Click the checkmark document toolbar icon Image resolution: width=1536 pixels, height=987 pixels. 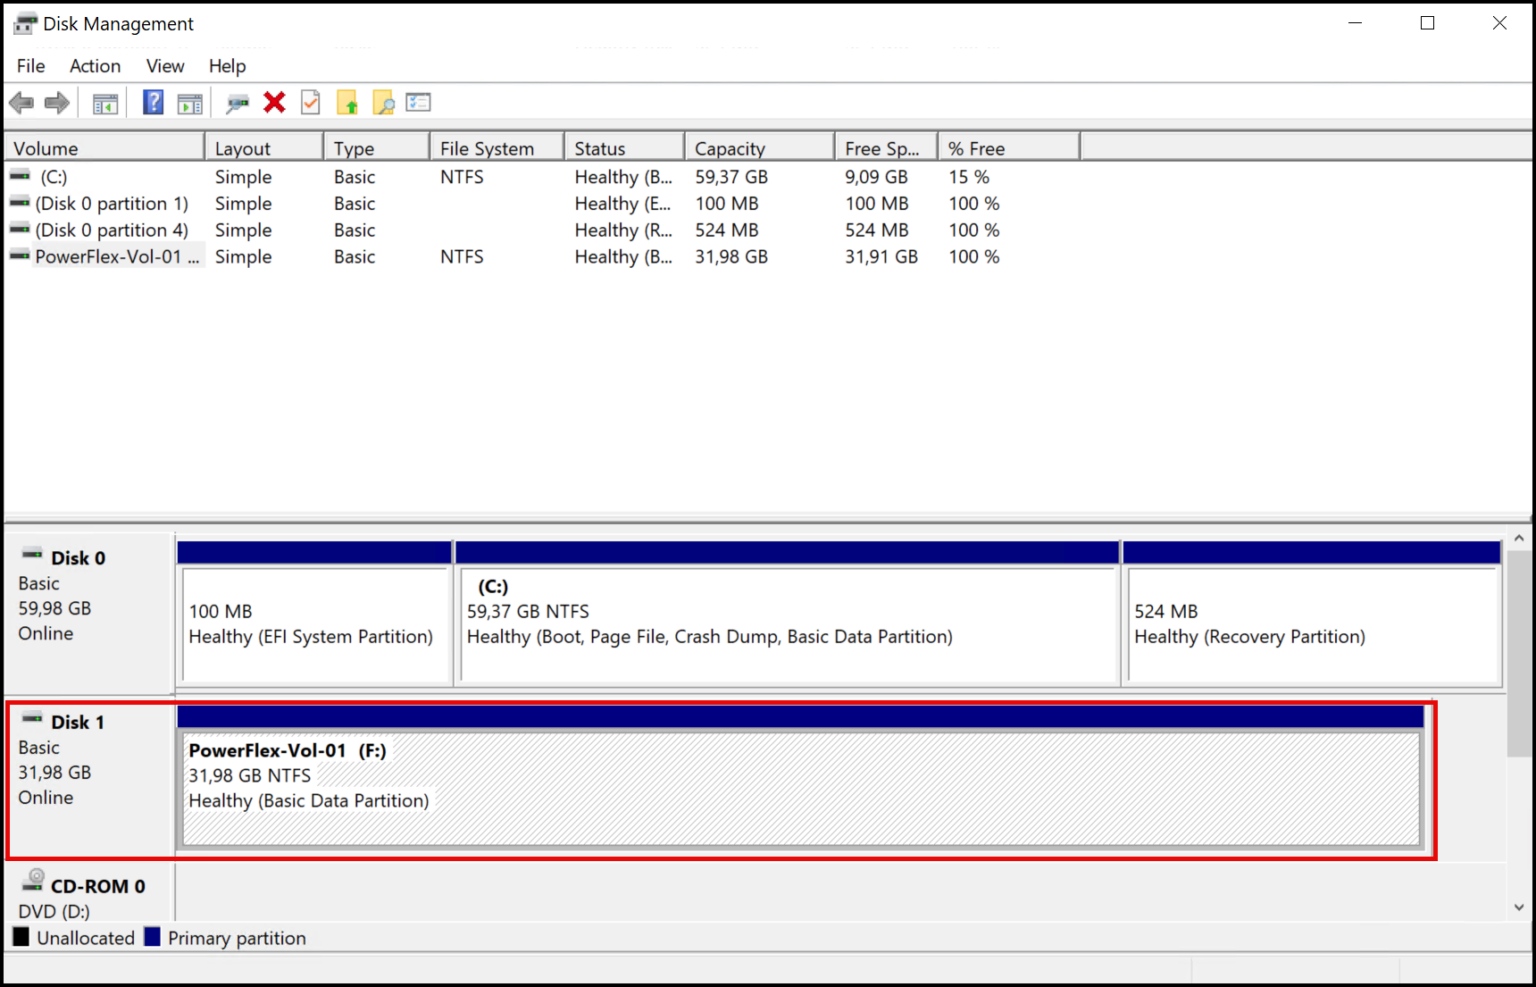point(310,102)
